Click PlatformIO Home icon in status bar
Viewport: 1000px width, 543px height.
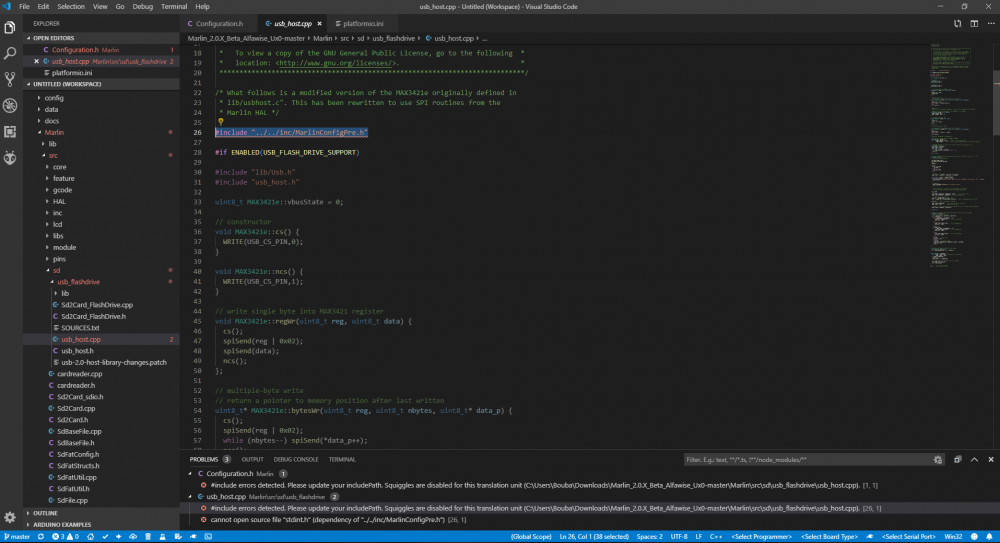(x=91, y=537)
